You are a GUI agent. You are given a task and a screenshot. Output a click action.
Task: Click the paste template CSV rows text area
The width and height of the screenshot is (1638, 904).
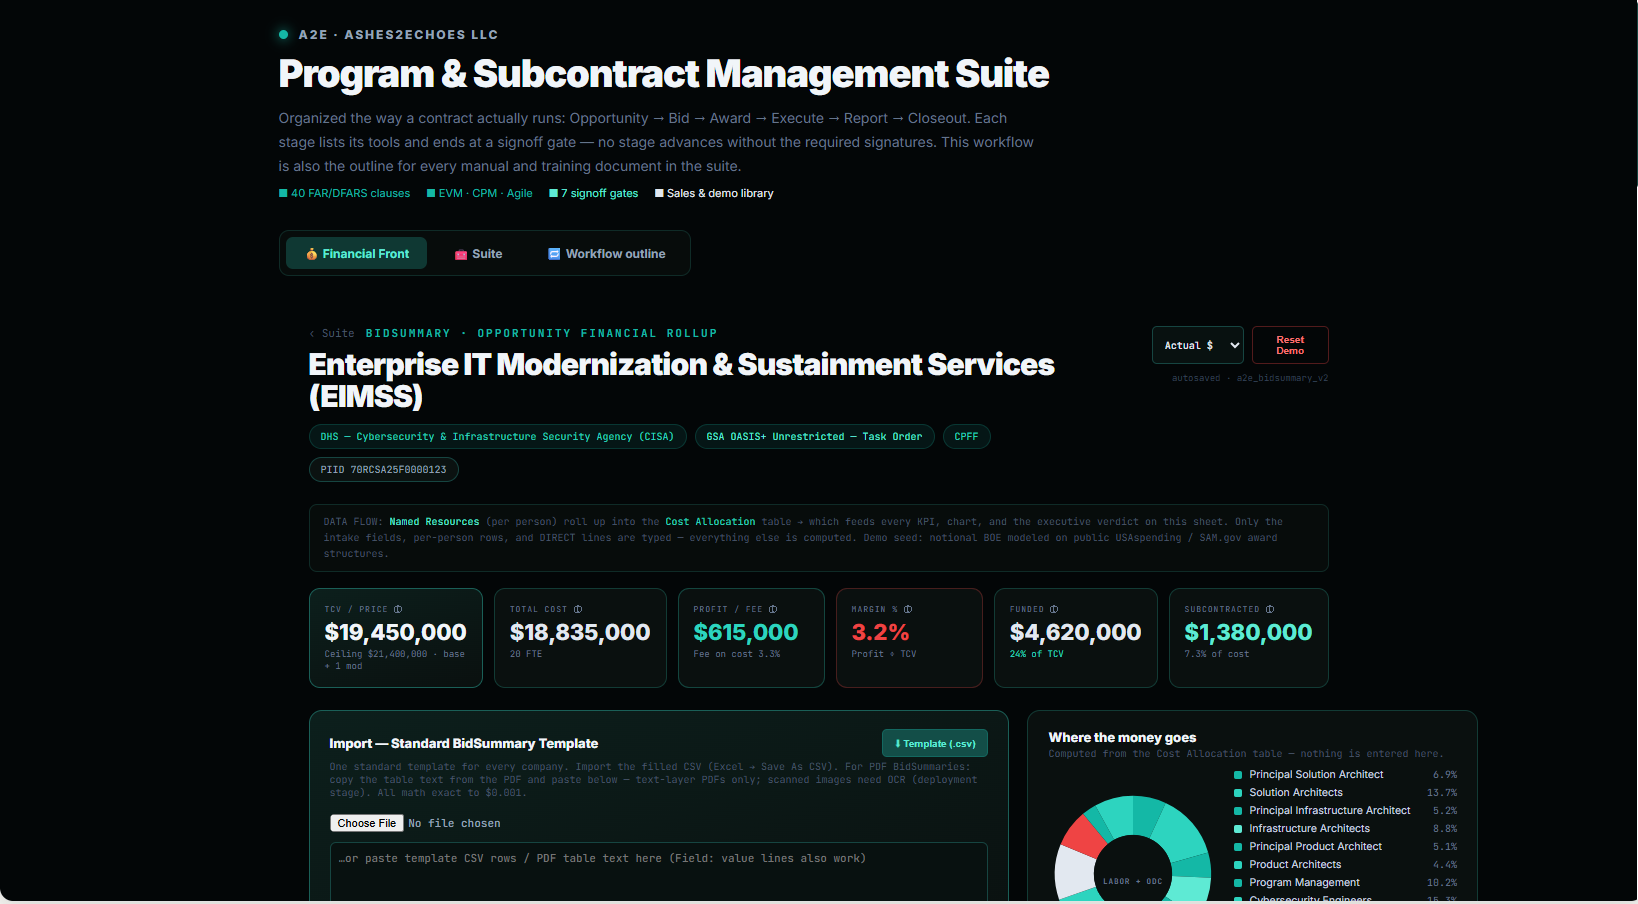click(x=659, y=872)
